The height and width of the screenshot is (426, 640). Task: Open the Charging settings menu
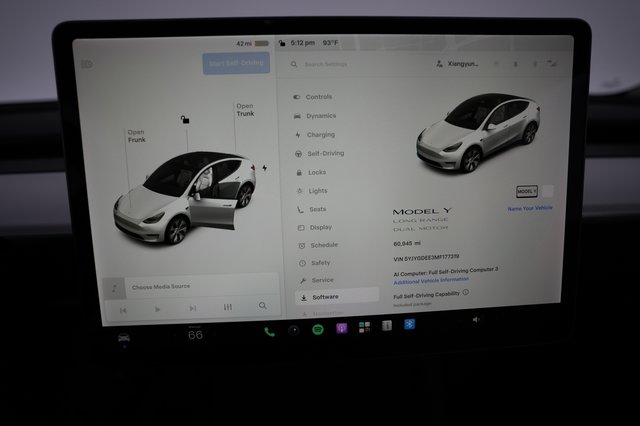pyautogui.click(x=315, y=135)
